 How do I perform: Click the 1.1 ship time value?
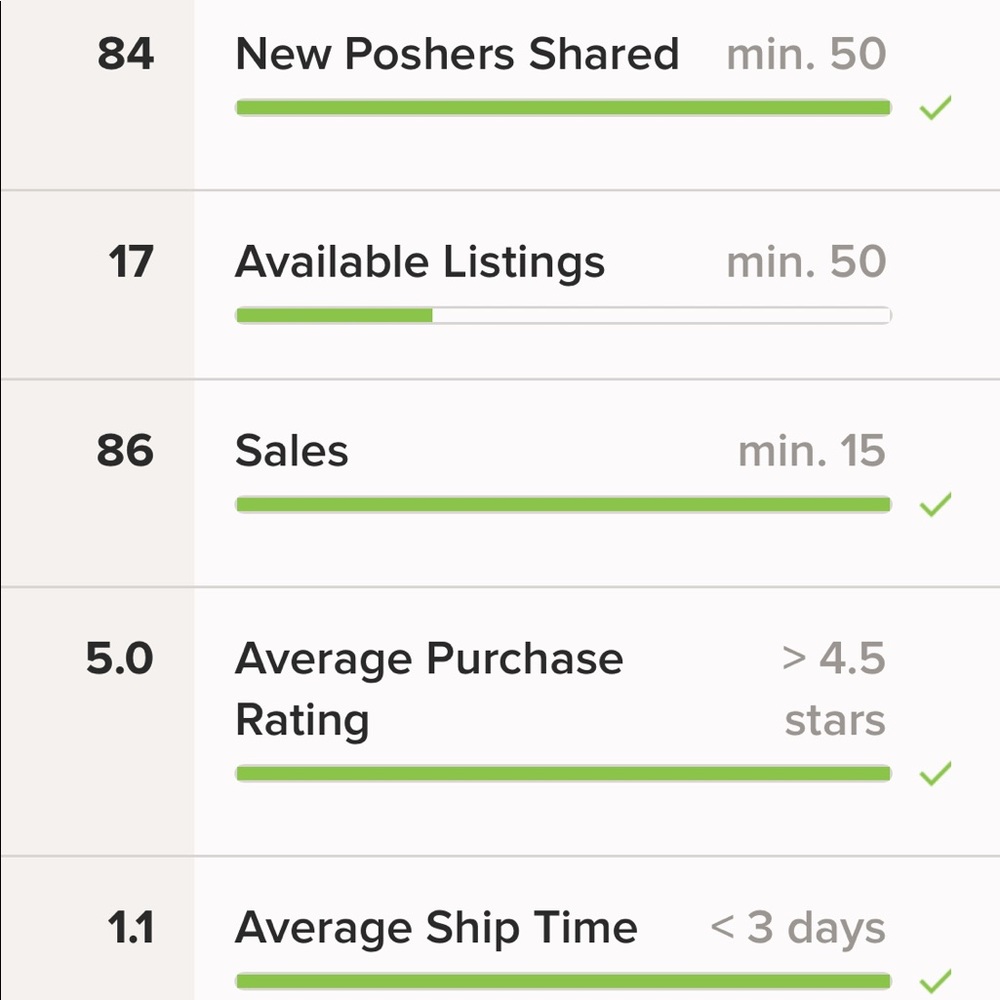tap(131, 928)
